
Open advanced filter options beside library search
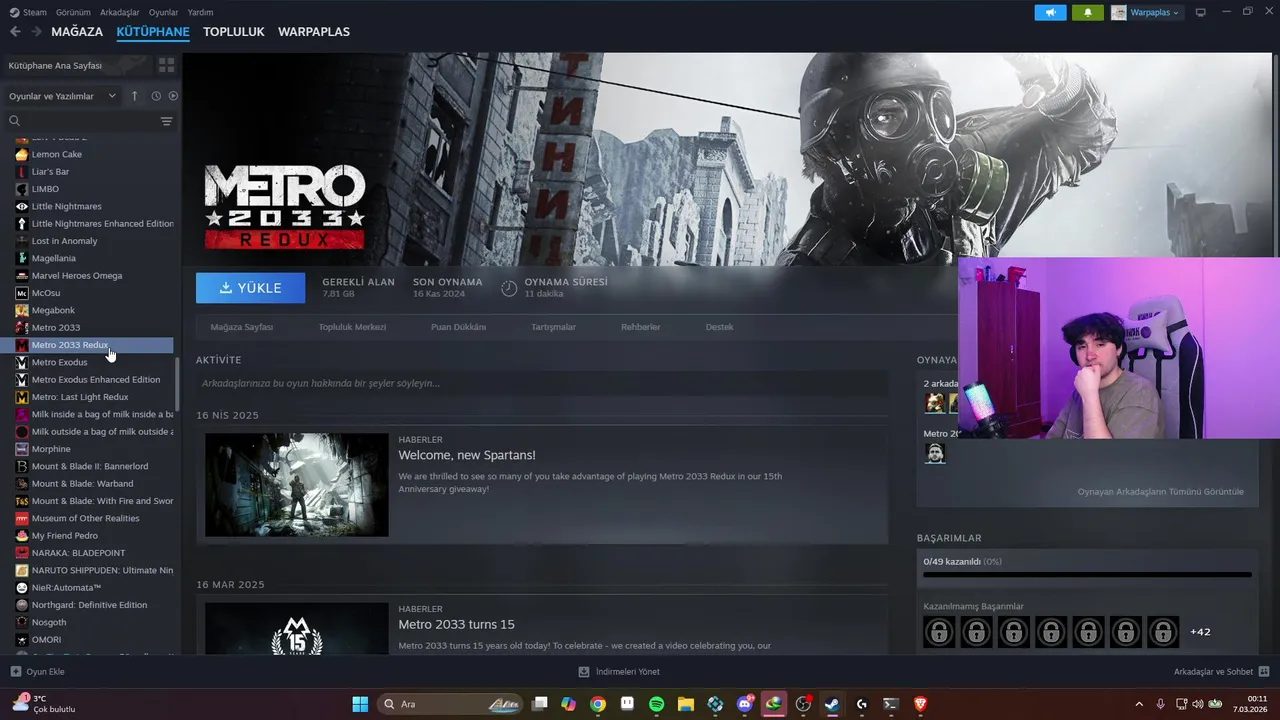pos(166,121)
